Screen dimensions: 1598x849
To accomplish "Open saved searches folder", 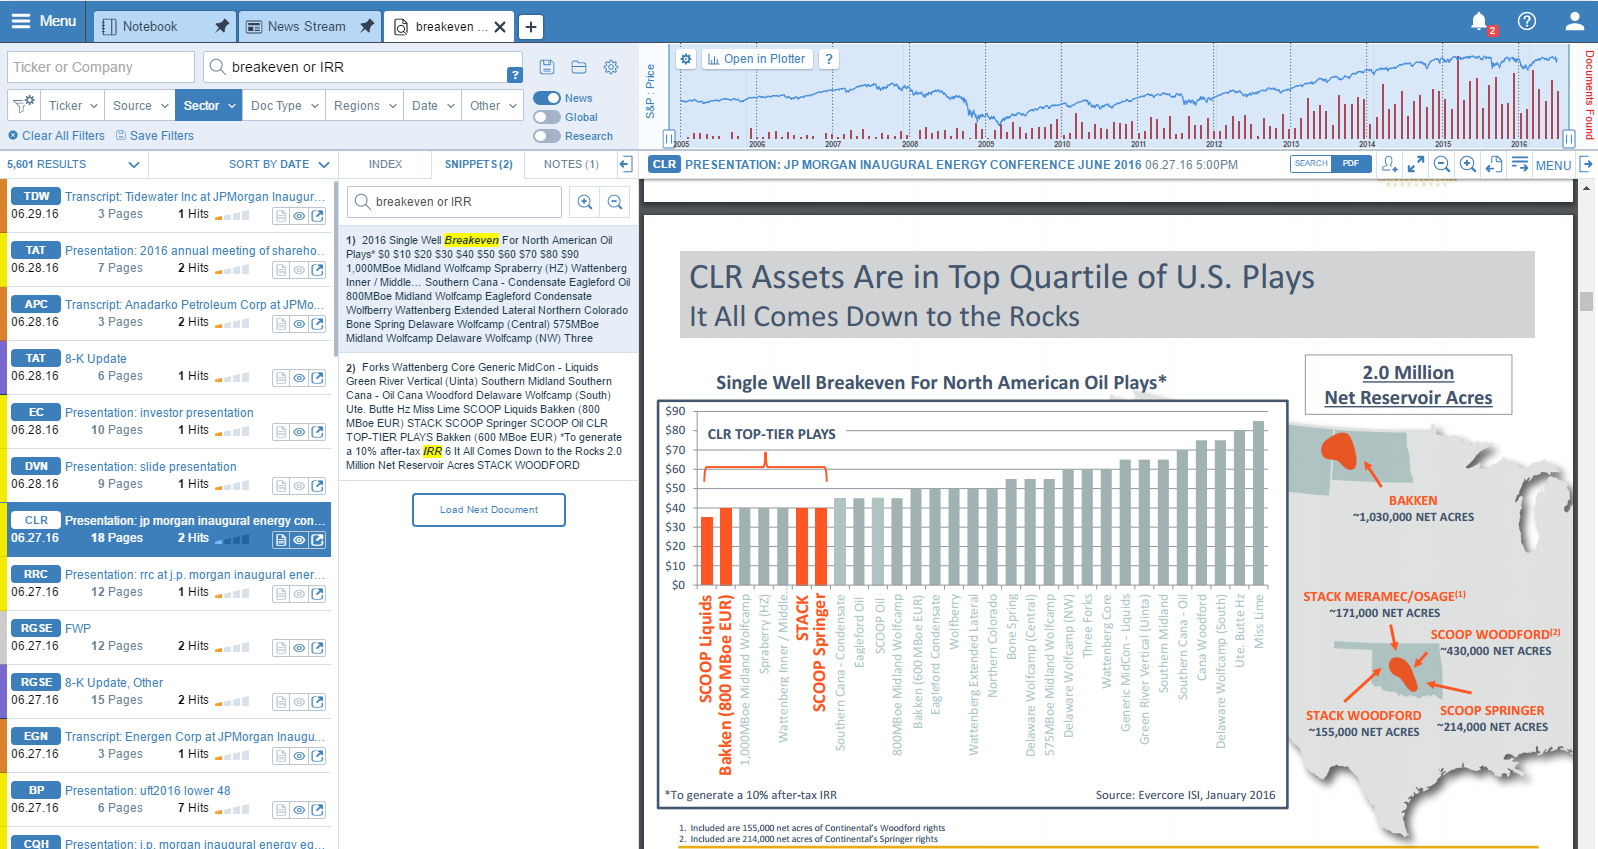I will (579, 67).
